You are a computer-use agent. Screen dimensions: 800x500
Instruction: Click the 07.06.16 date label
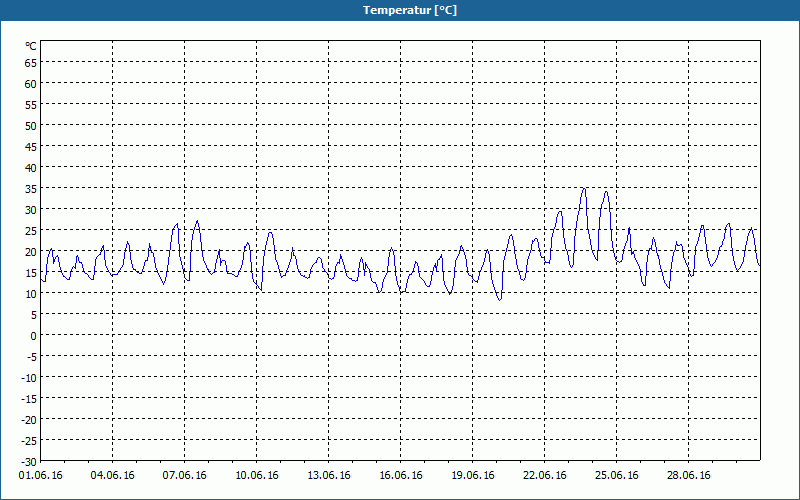pyautogui.click(x=184, y=476)
